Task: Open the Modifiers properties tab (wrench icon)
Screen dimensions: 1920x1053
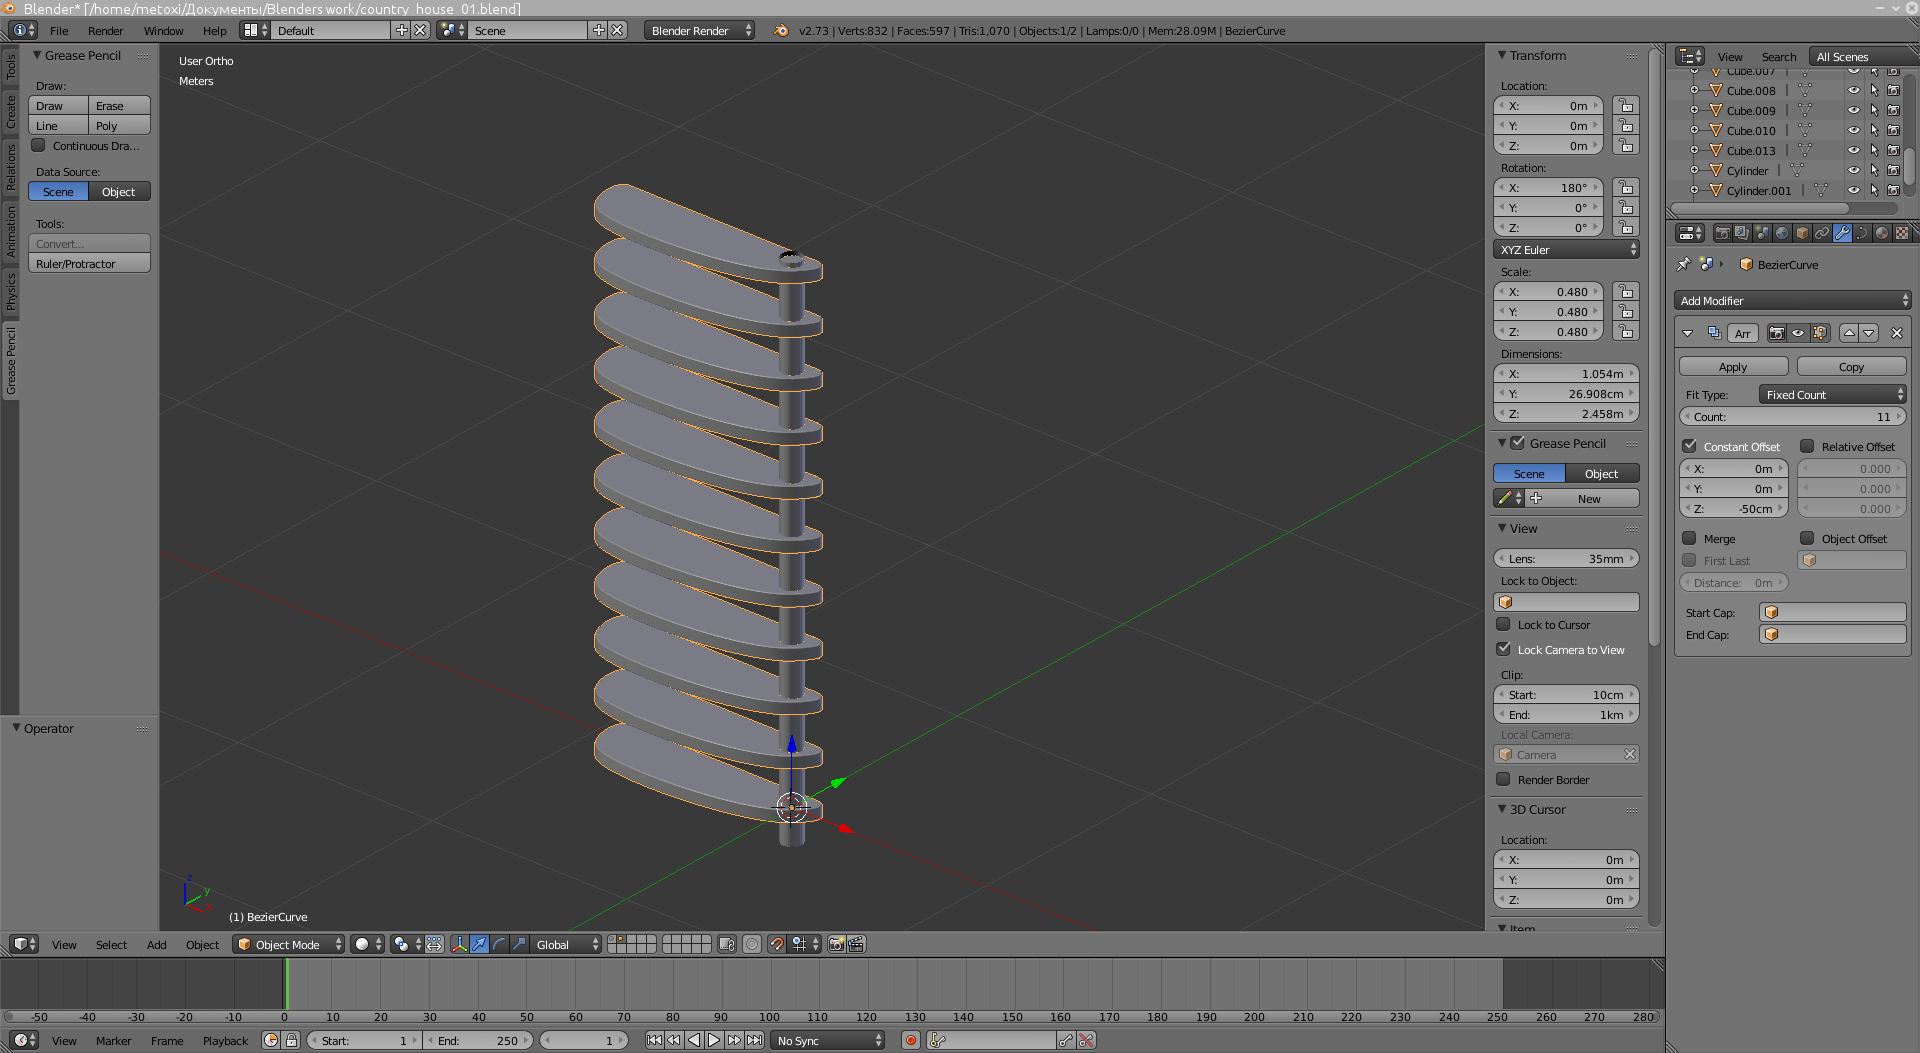Action: click(1842, 233)
